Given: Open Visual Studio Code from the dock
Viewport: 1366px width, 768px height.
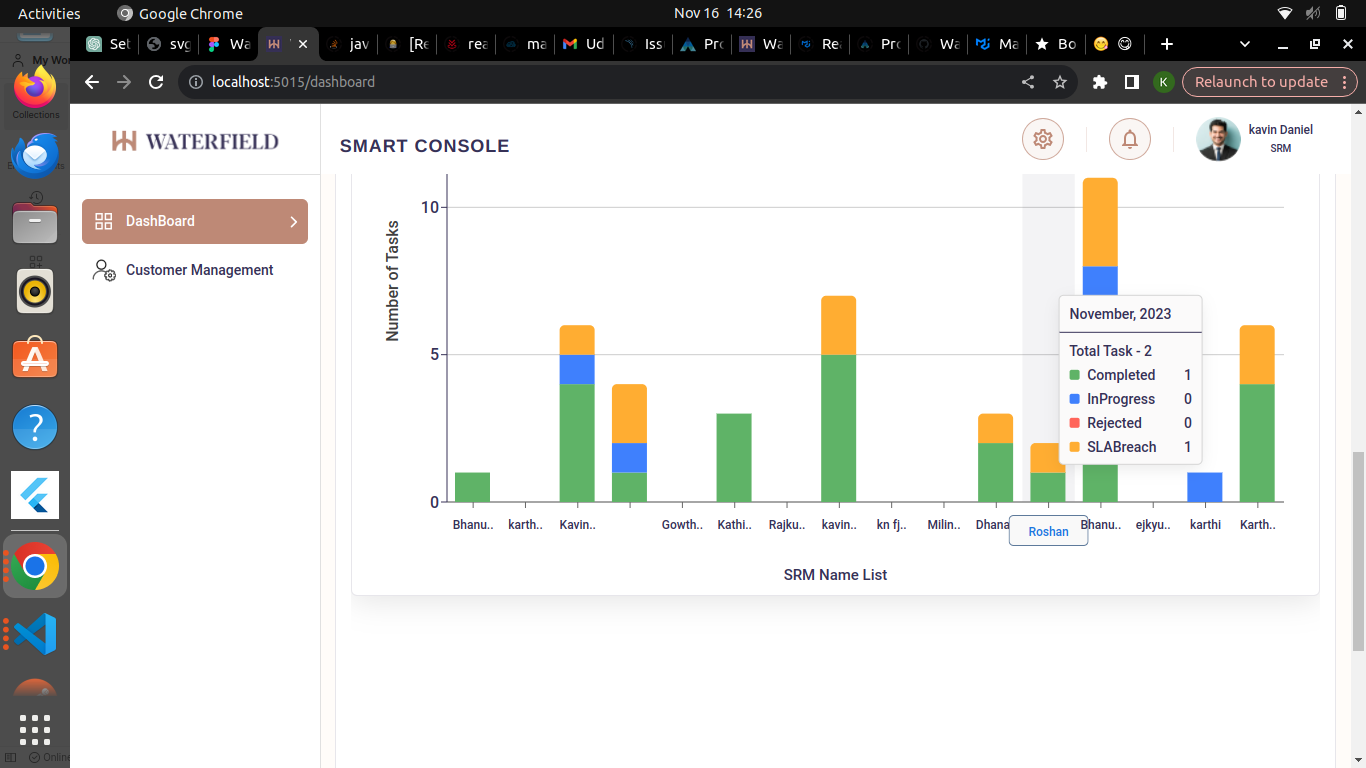Looking at the screenshot, I should coord(35,631).
